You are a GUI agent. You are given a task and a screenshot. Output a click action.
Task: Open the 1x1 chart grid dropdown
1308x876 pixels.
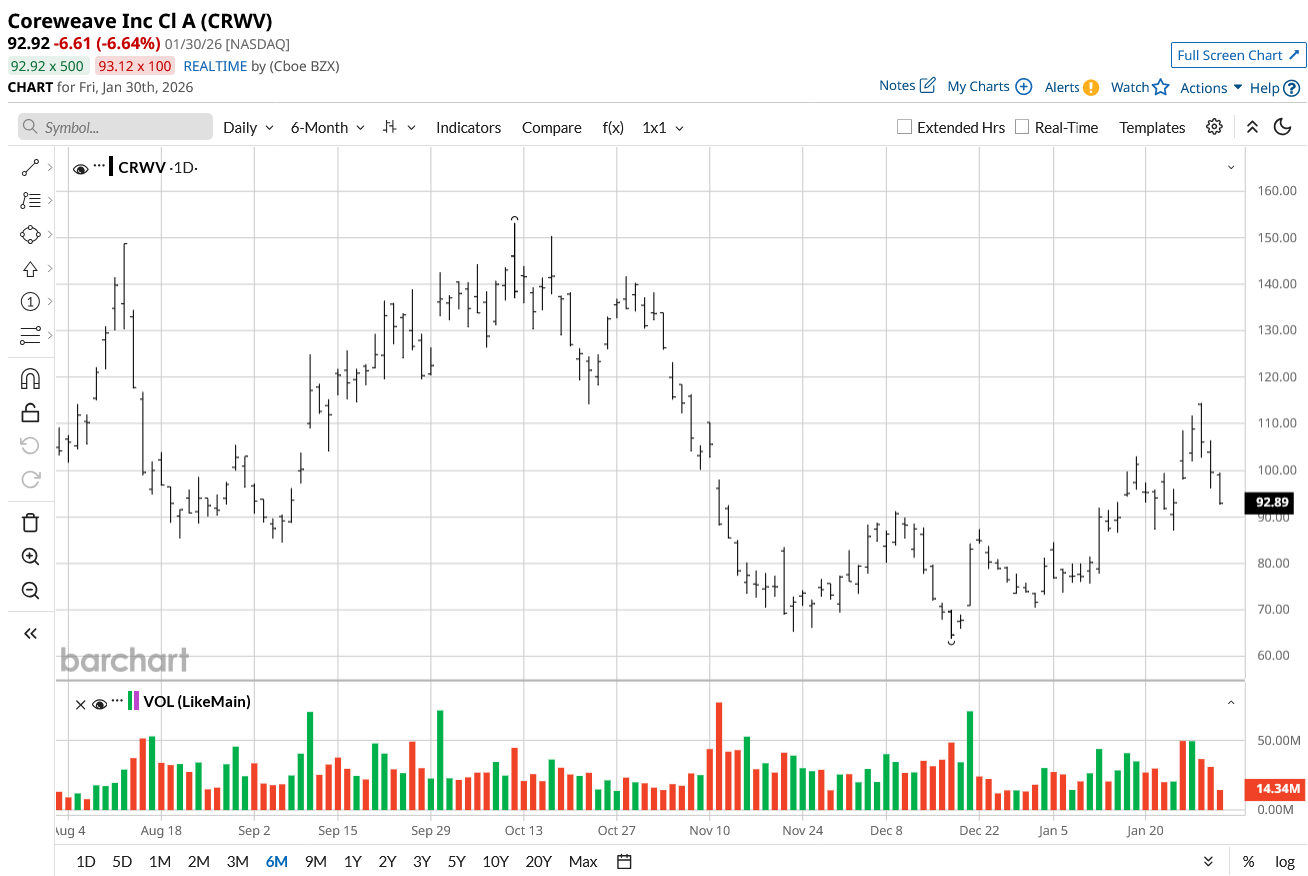663,127
